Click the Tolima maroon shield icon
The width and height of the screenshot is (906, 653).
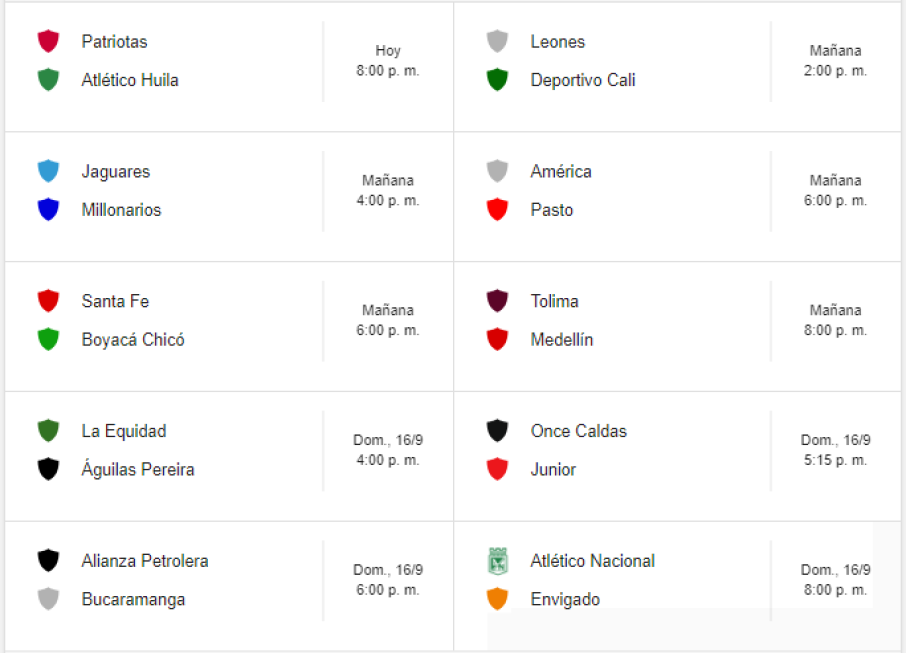497,301
